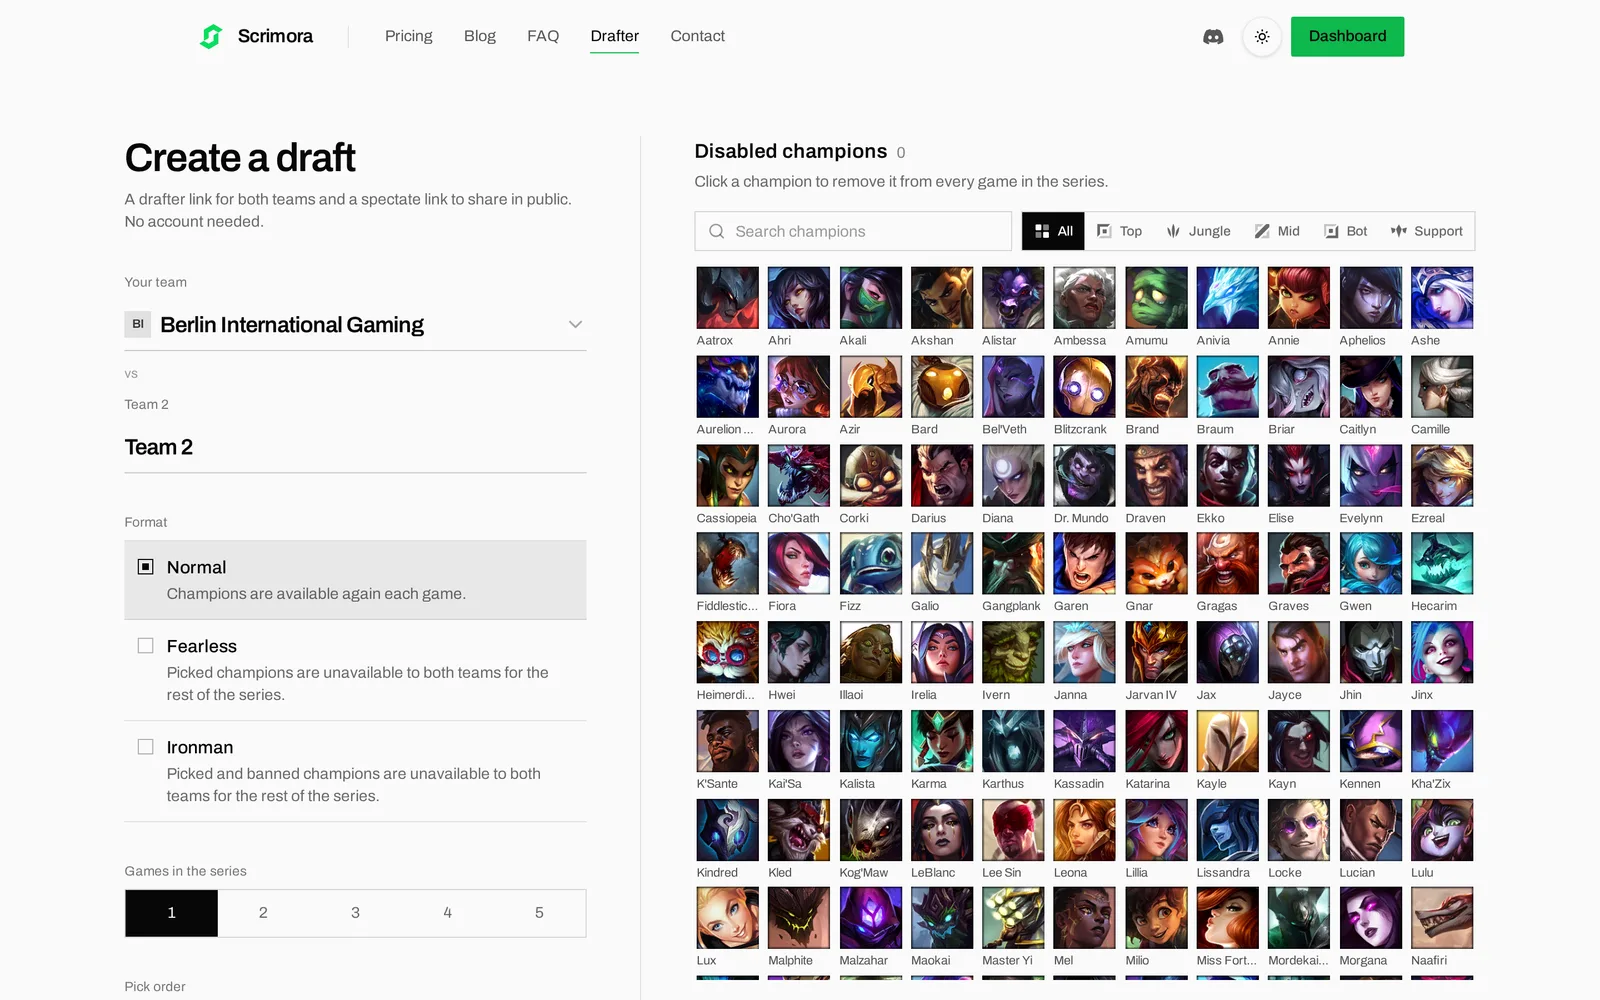Disable the Gangplank champion
This screenshot has width=1600, height=1000.
[x=1013, y=564]
